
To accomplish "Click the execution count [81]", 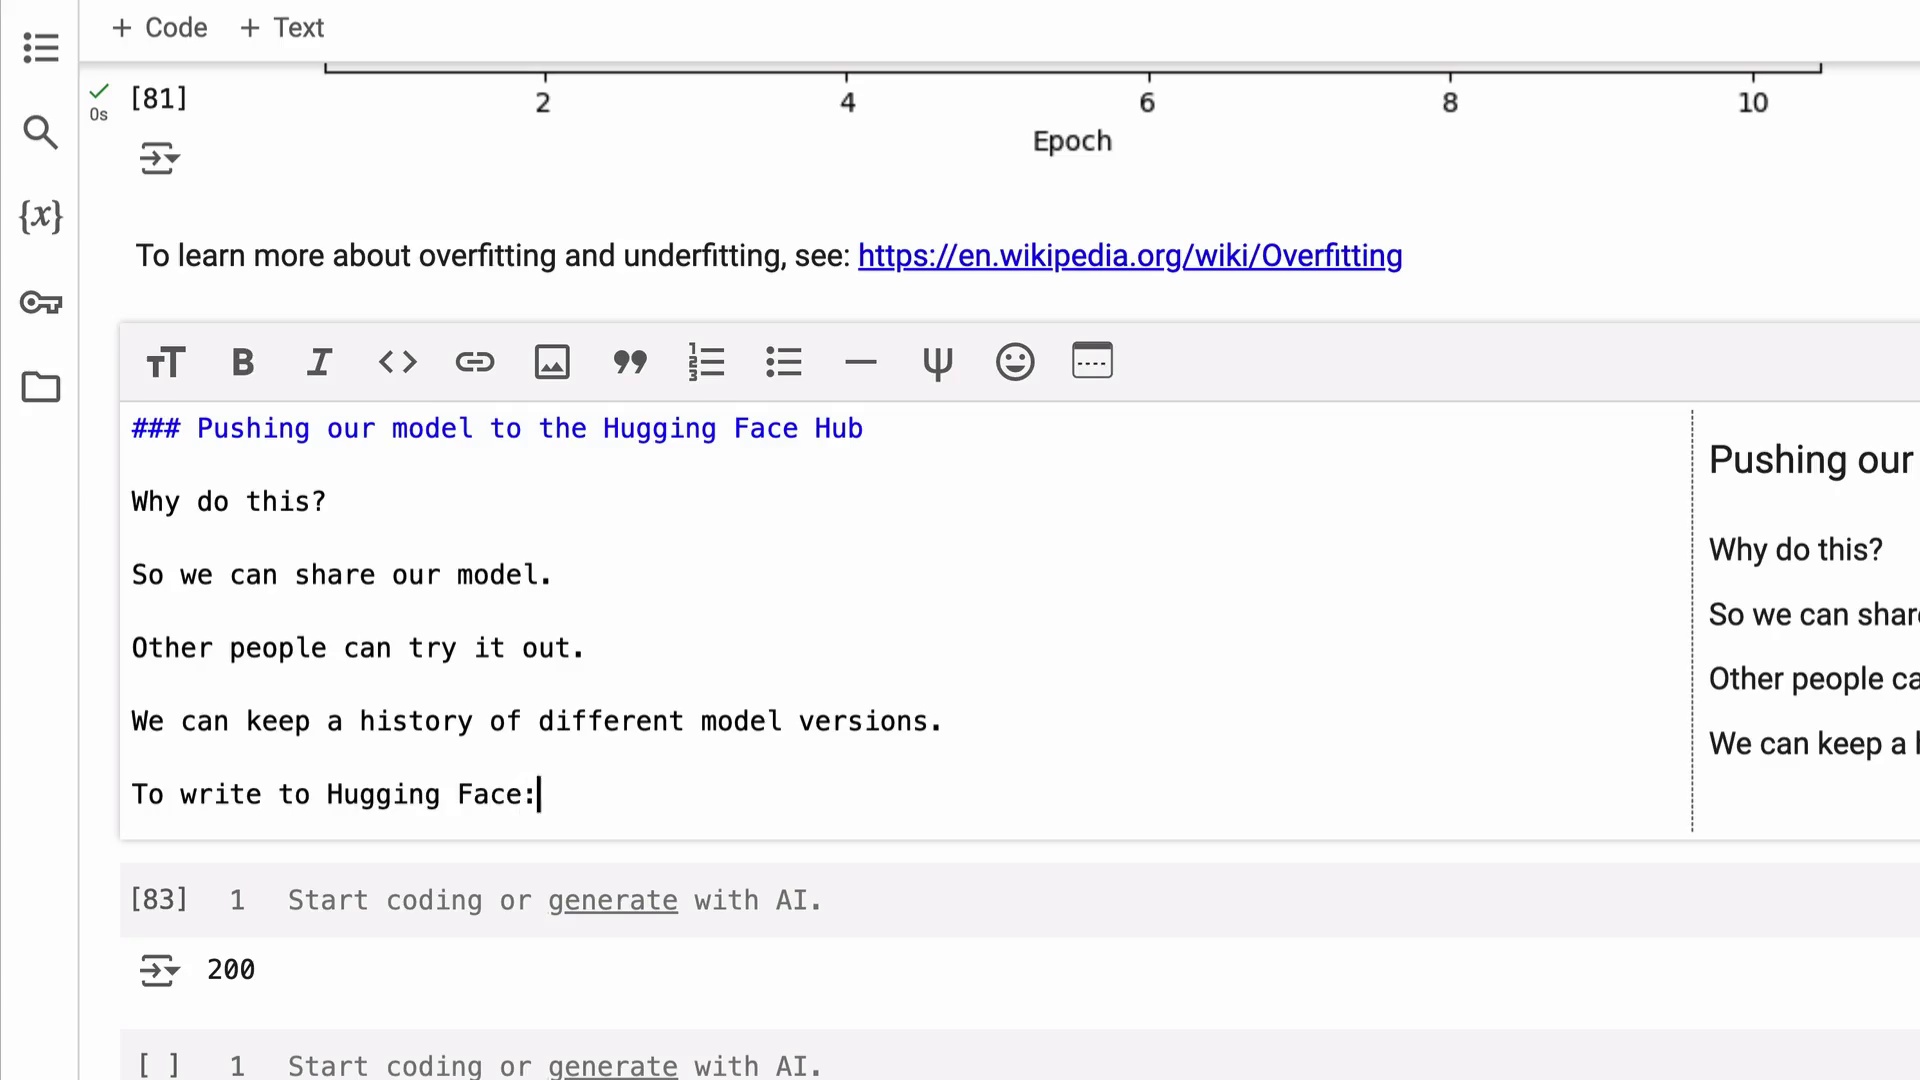I will (x=159, y=98).
